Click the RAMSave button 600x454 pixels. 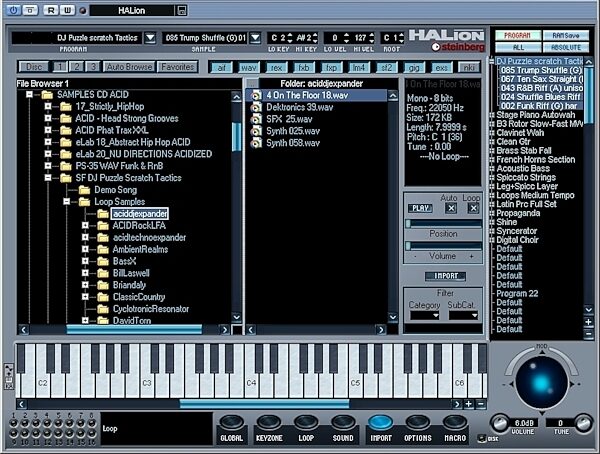566,36
